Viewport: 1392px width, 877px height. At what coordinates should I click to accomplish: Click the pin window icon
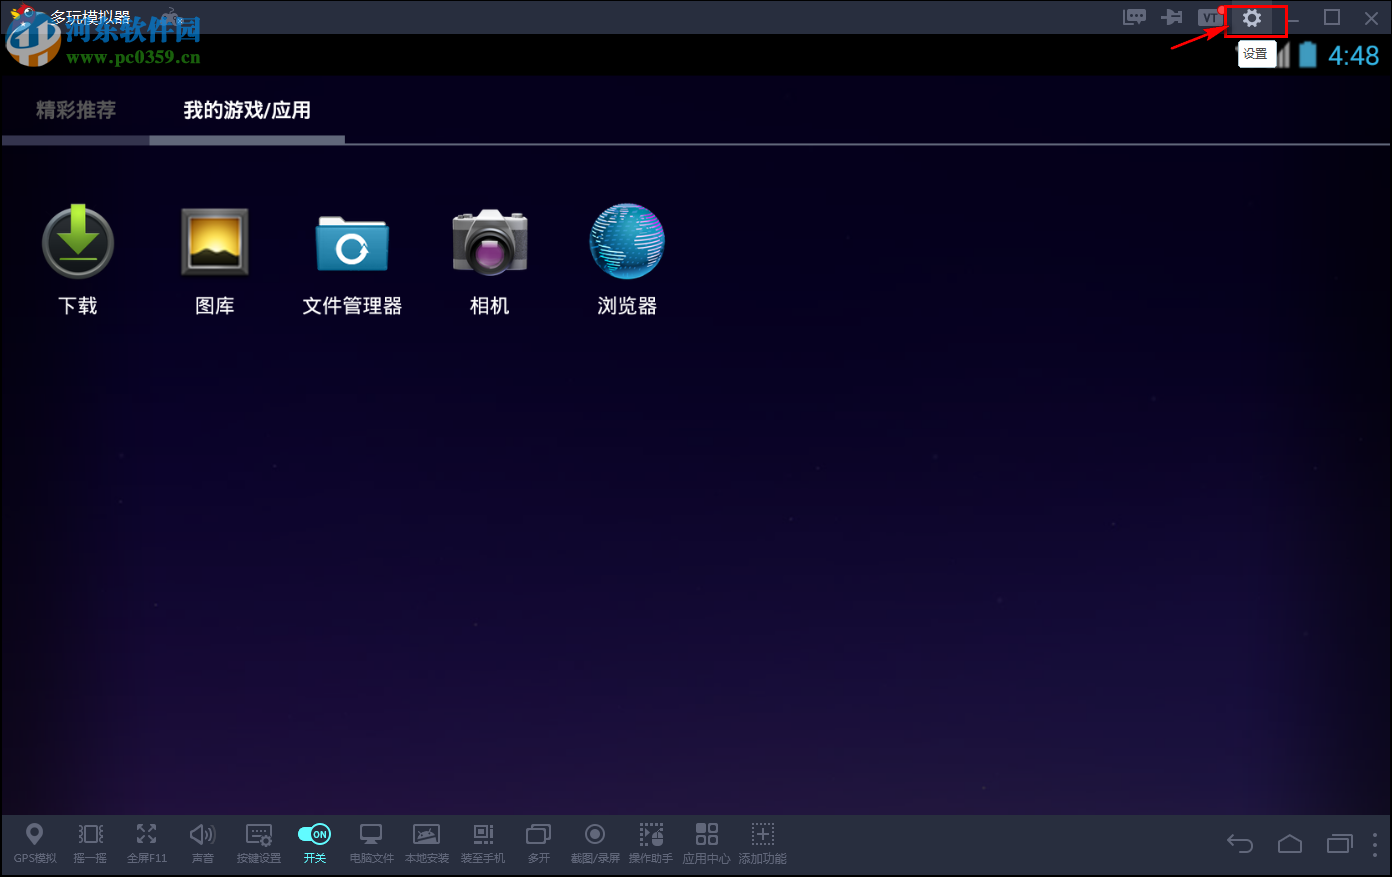pyautogui.click(x=1171, y=17)
